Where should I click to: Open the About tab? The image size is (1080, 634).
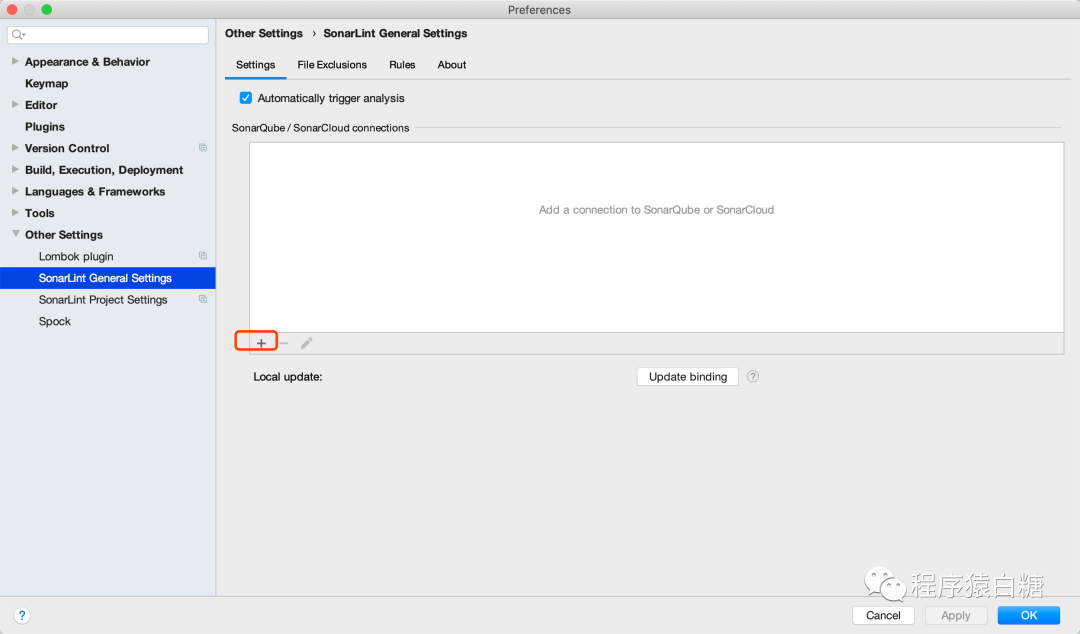pos(452,65)
